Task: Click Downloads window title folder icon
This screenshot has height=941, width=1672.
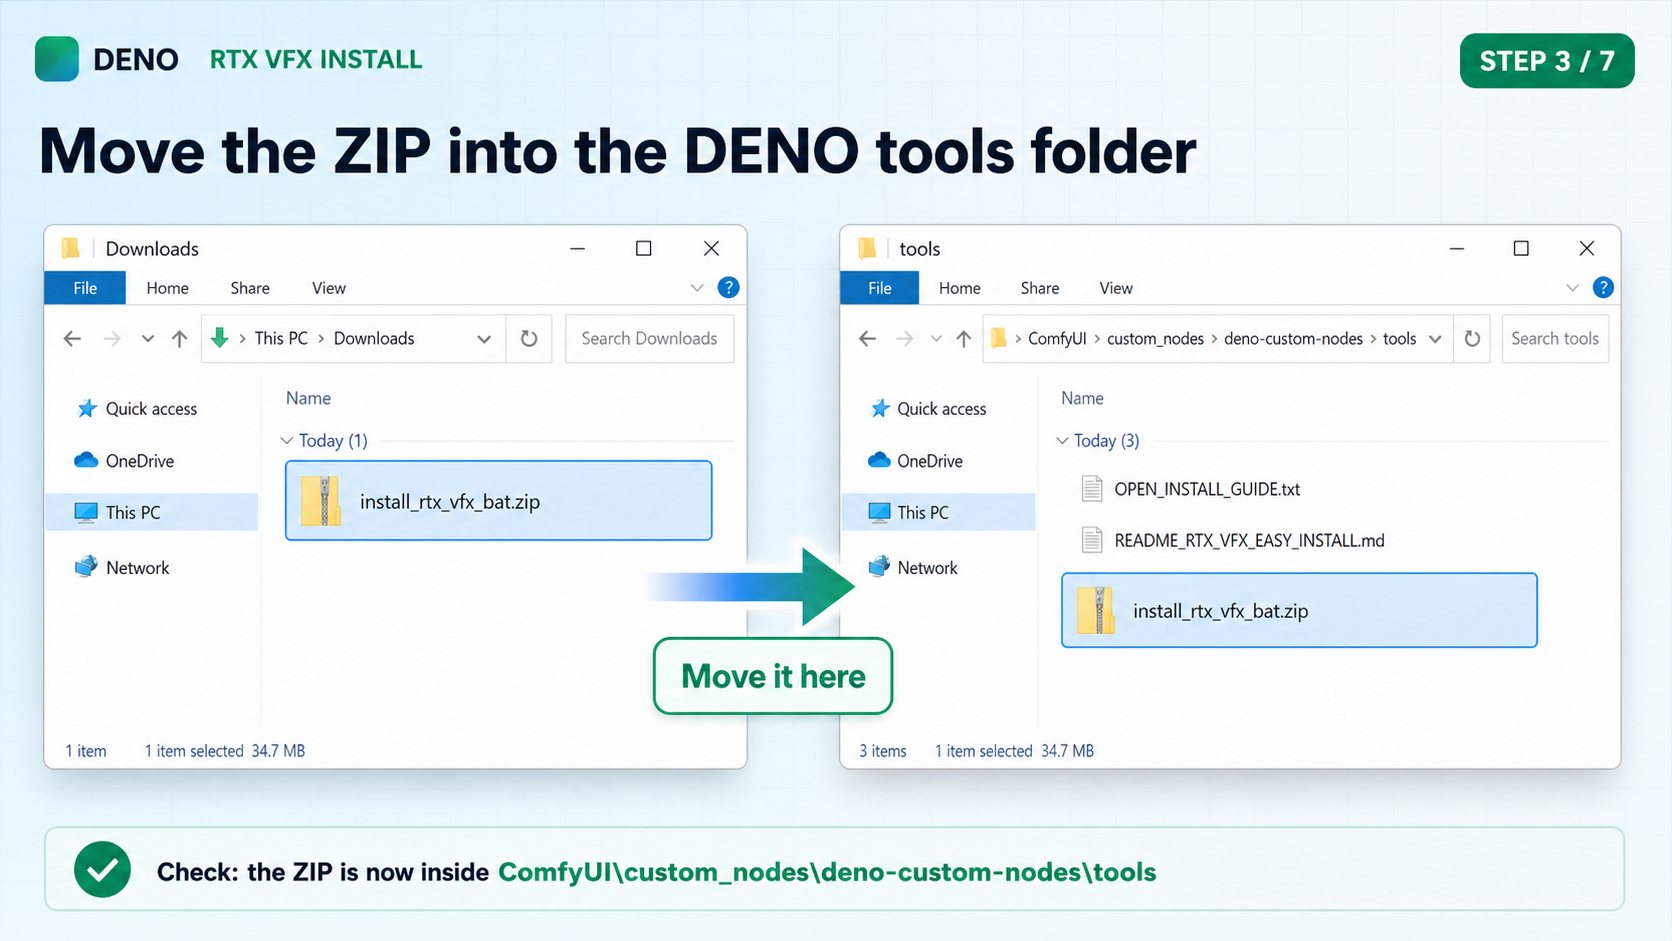Action: (70, 248)
